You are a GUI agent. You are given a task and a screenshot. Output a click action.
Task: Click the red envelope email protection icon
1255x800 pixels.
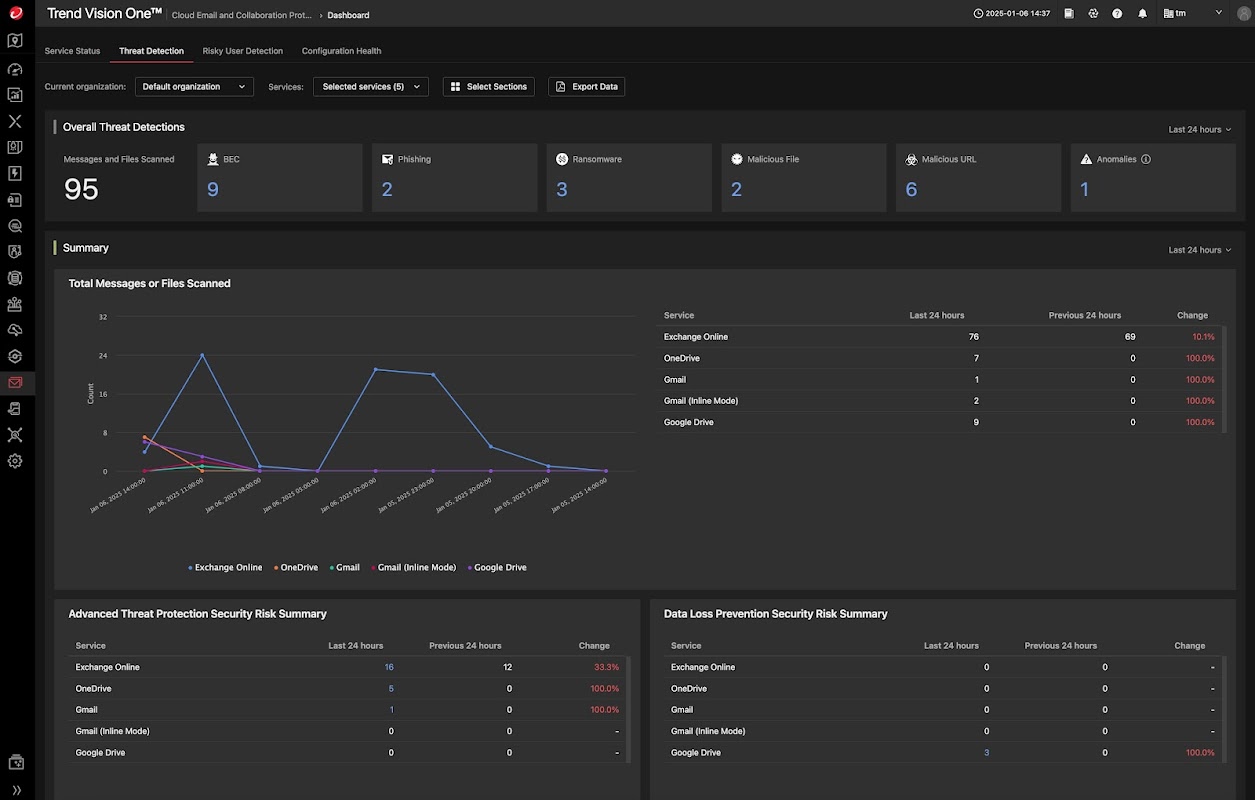pos(15,383)
